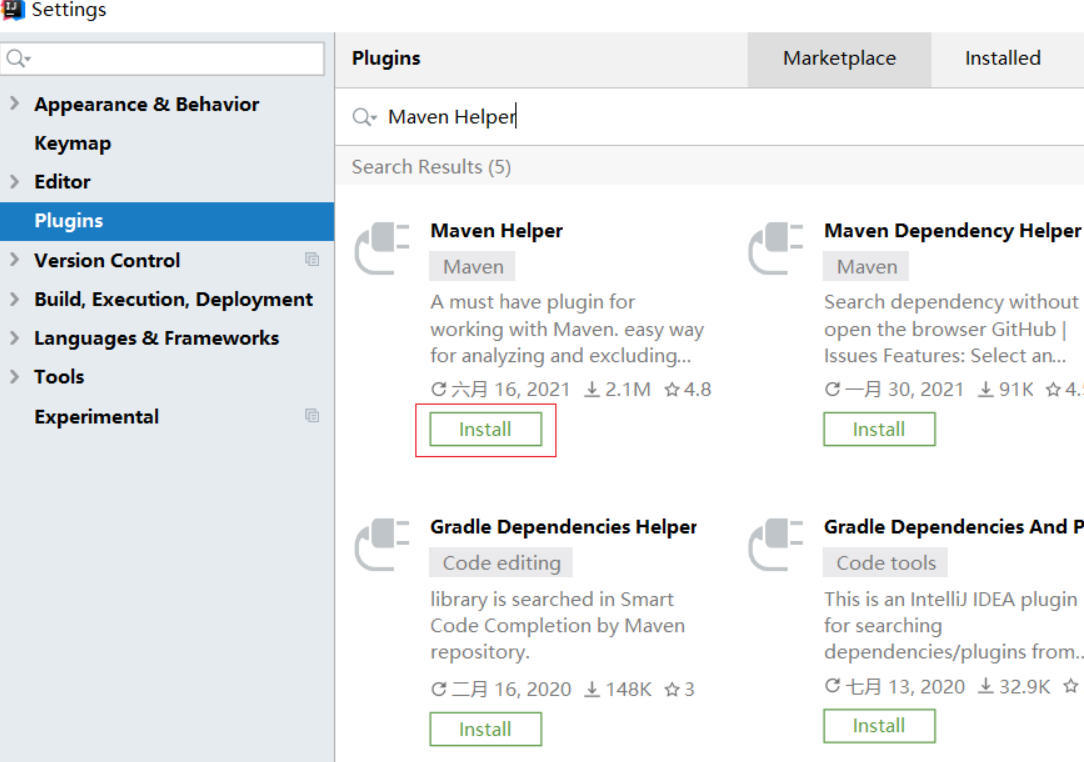1084x762 pixels.
Task: Click the Gradle Dependencies Helper plugin icon
Action: pyautogui.click(x=382, y=545)
